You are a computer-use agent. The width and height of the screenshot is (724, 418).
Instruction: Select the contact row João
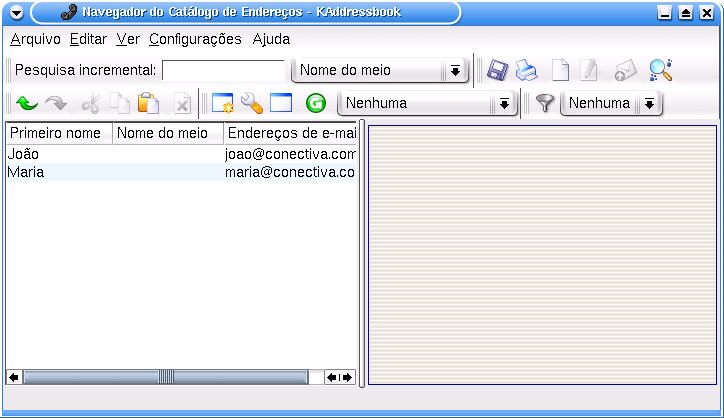[181, 154]
